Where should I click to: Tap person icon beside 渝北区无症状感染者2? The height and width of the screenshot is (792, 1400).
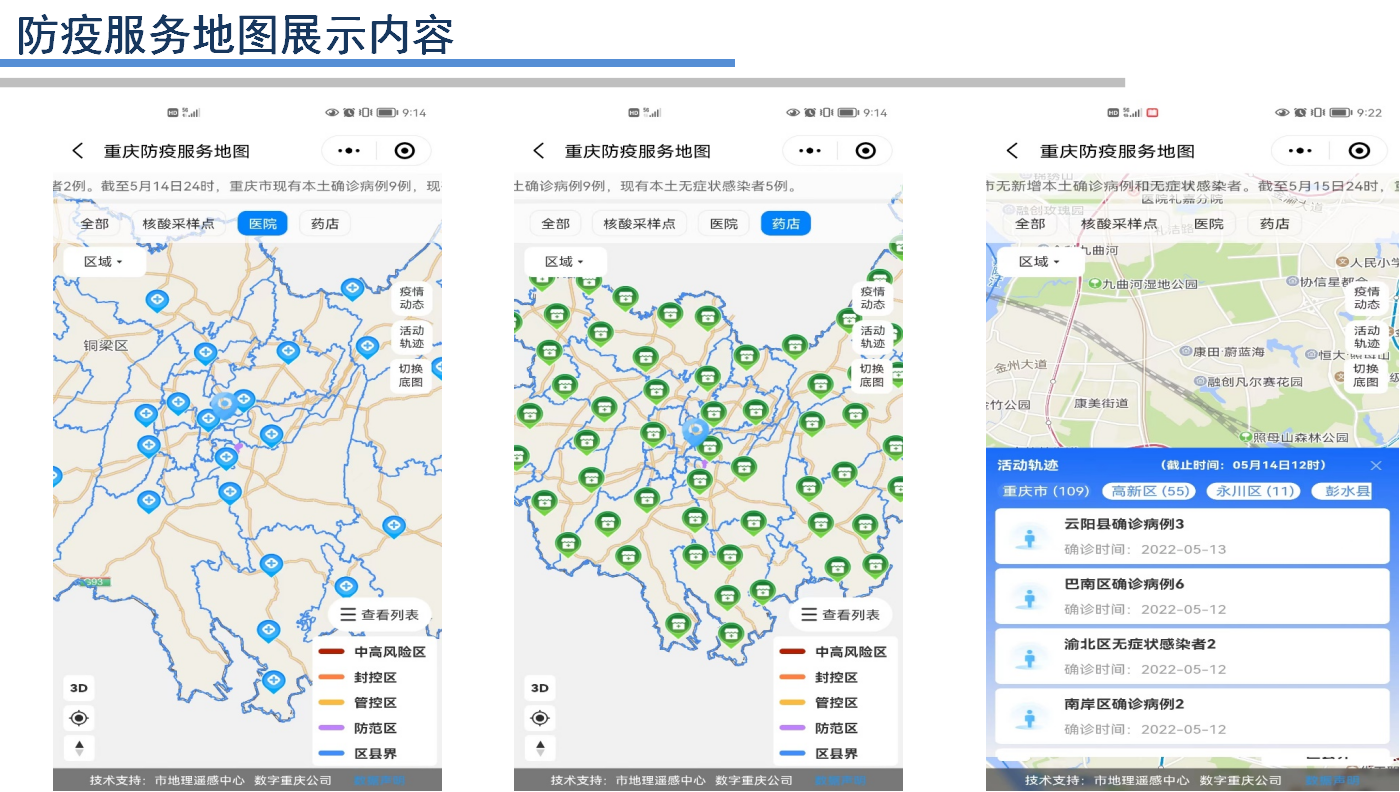(x=1028, y=658)
